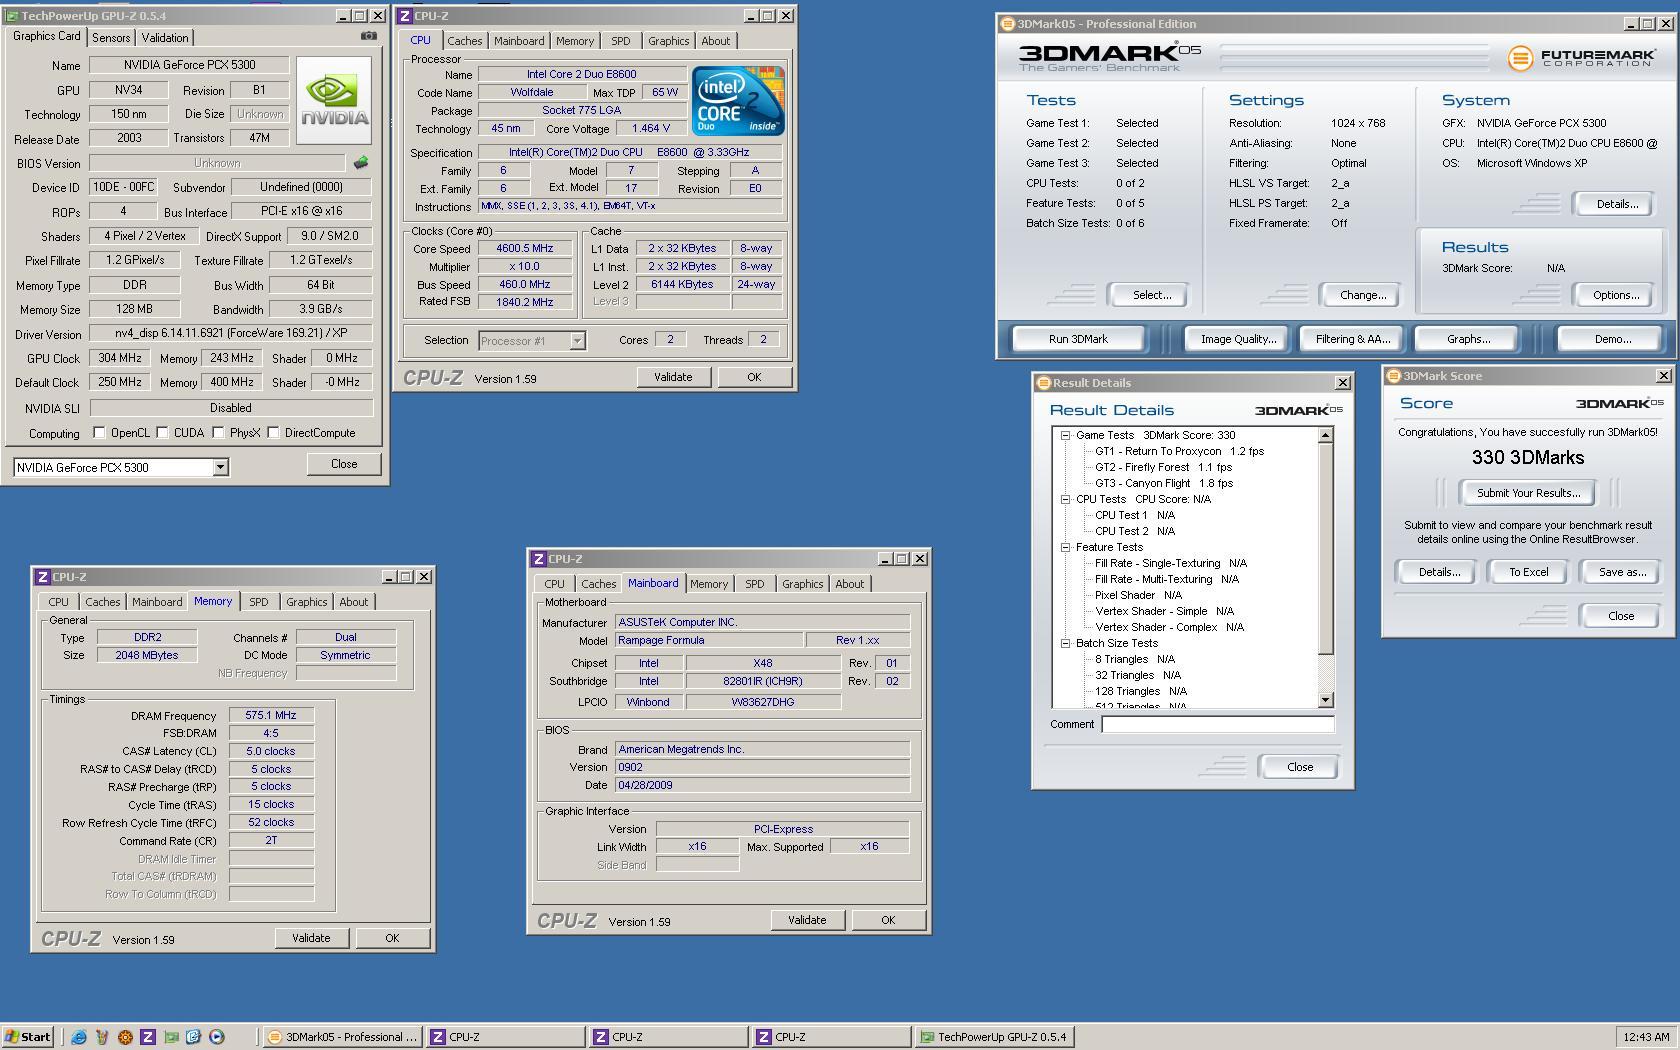The height and width of the screenshot is (1050, 1680).
Task: Open TechPowerUp GPU-Z taskbar button
Action: tap(993, 1037)
